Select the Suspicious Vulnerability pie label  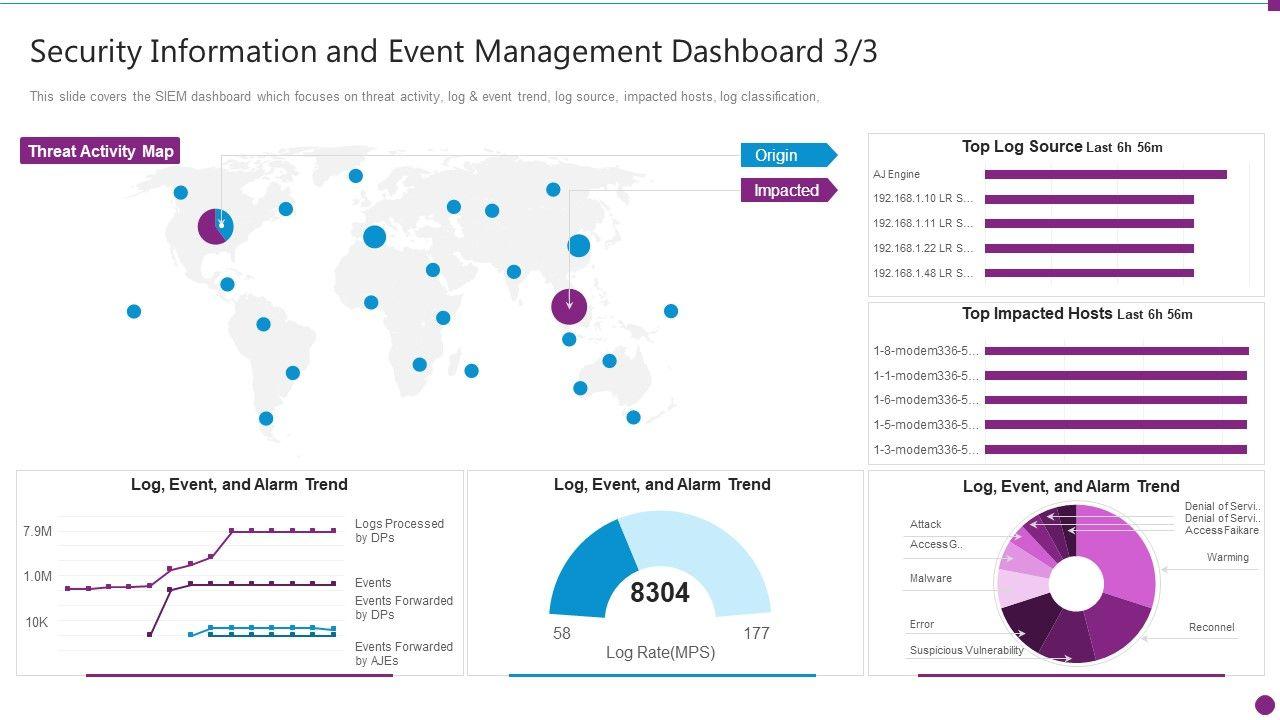click(966, 651)
